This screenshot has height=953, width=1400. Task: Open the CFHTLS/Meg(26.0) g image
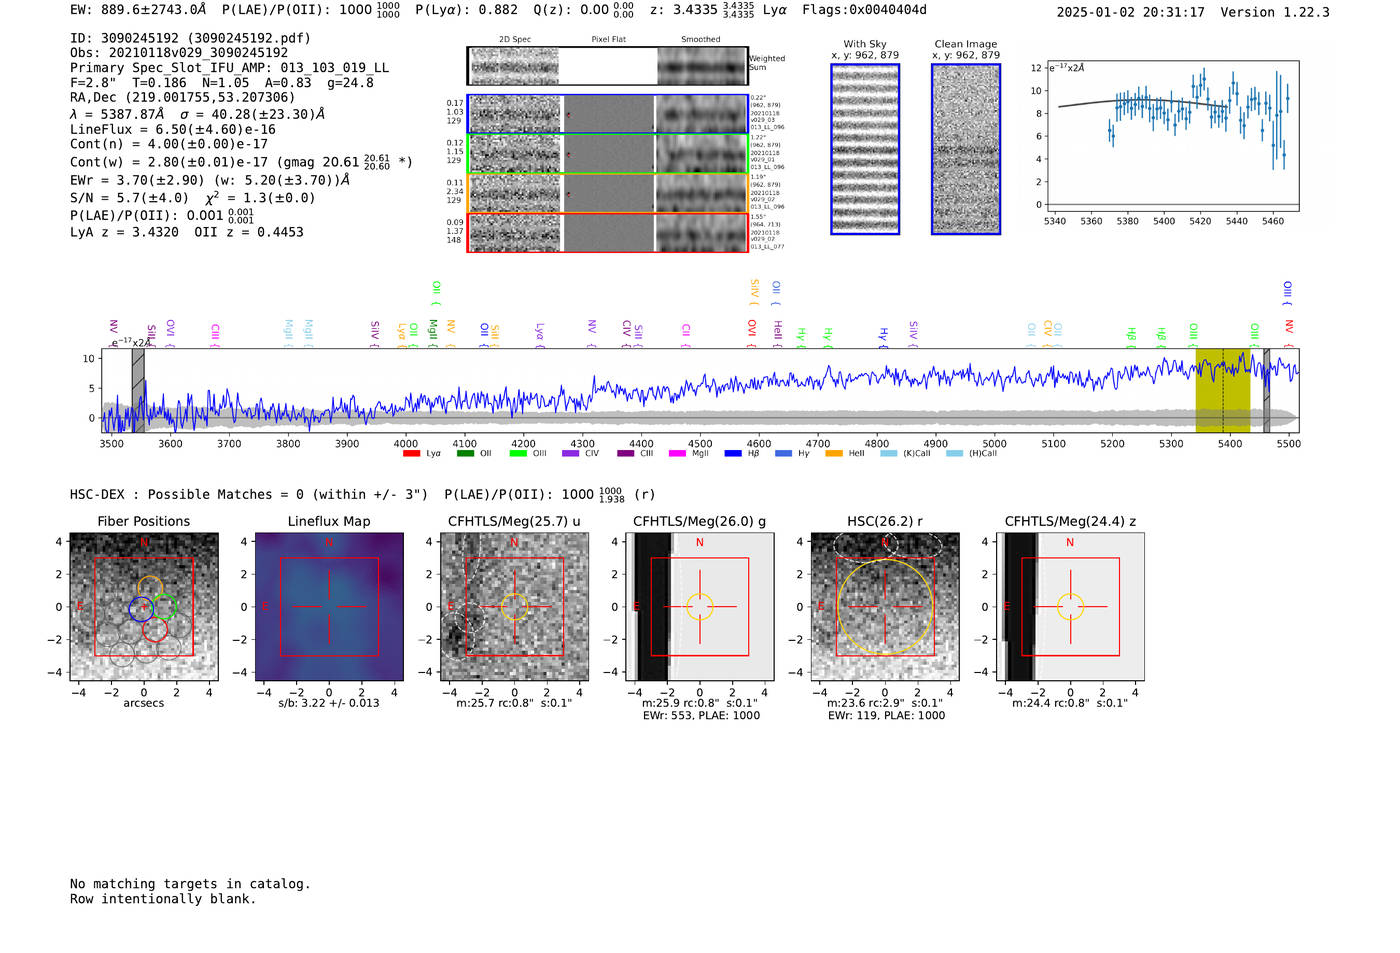click(700, 607)
